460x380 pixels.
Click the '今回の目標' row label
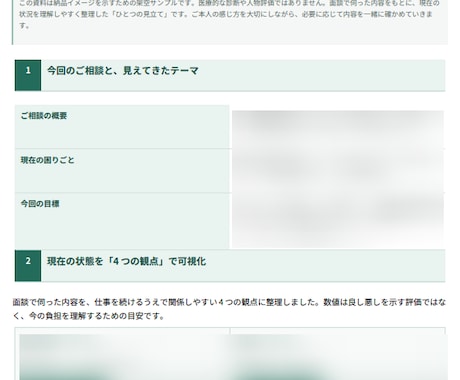click(40, 204)
